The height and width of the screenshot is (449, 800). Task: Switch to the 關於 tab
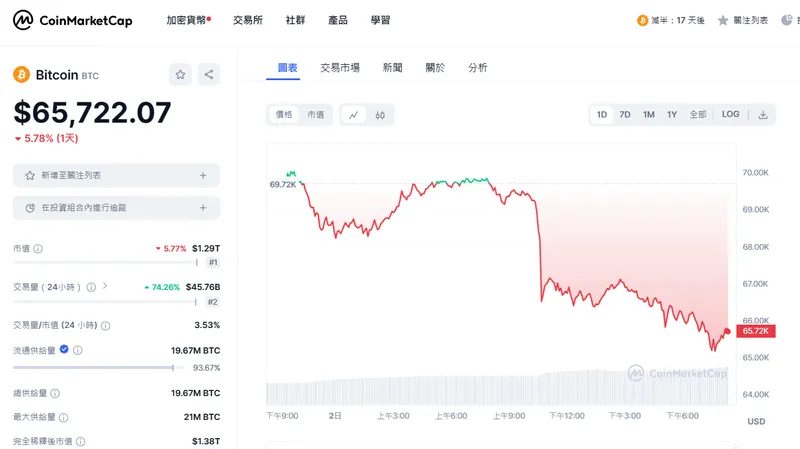(435, 68)
